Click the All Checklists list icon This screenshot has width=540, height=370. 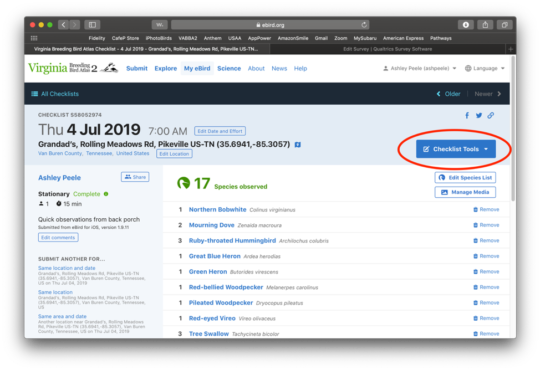tap(34, 94)
